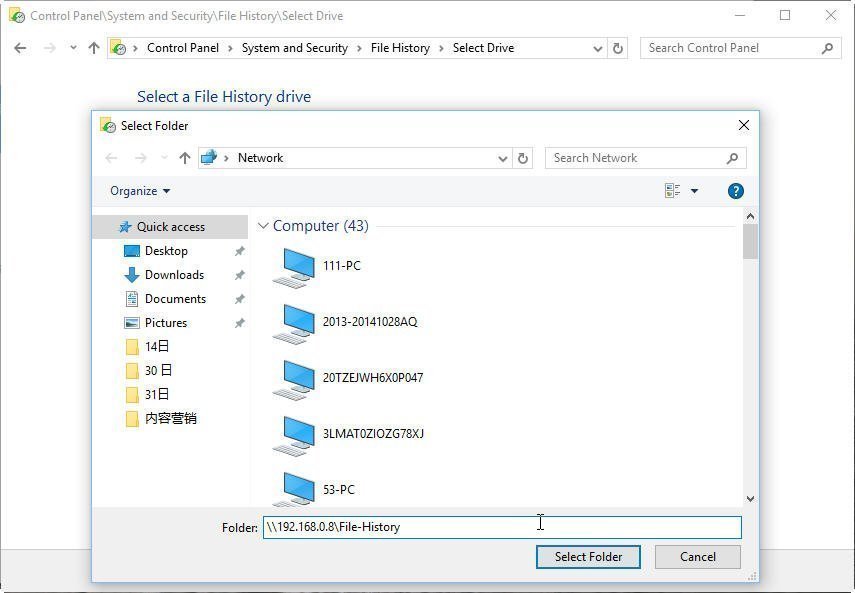Click the help question mark icon
855x593 pixels.
tap(735, 191)
